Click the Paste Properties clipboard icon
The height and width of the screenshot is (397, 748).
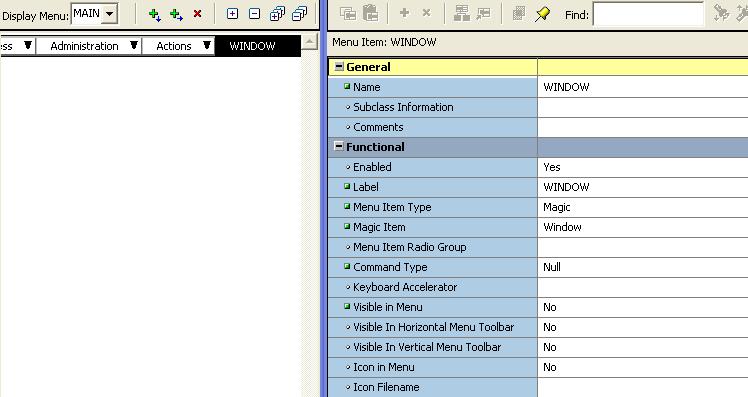tap(370, 14)
